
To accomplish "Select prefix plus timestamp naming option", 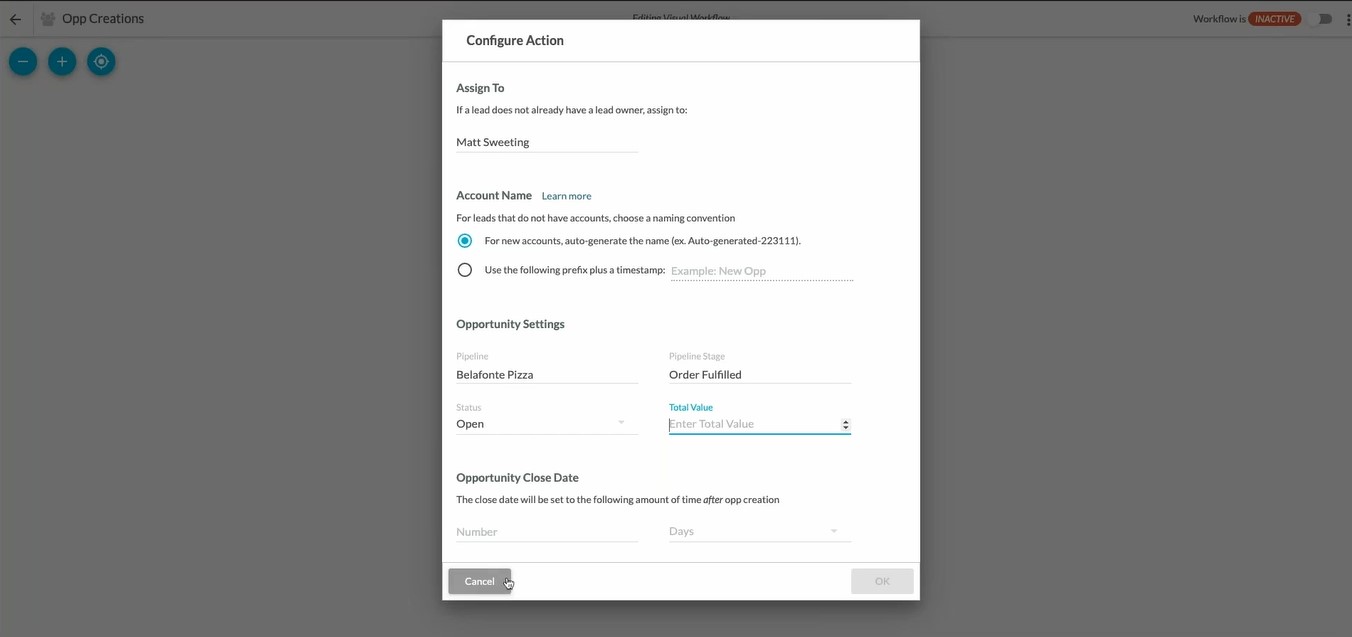I will 465,270.
